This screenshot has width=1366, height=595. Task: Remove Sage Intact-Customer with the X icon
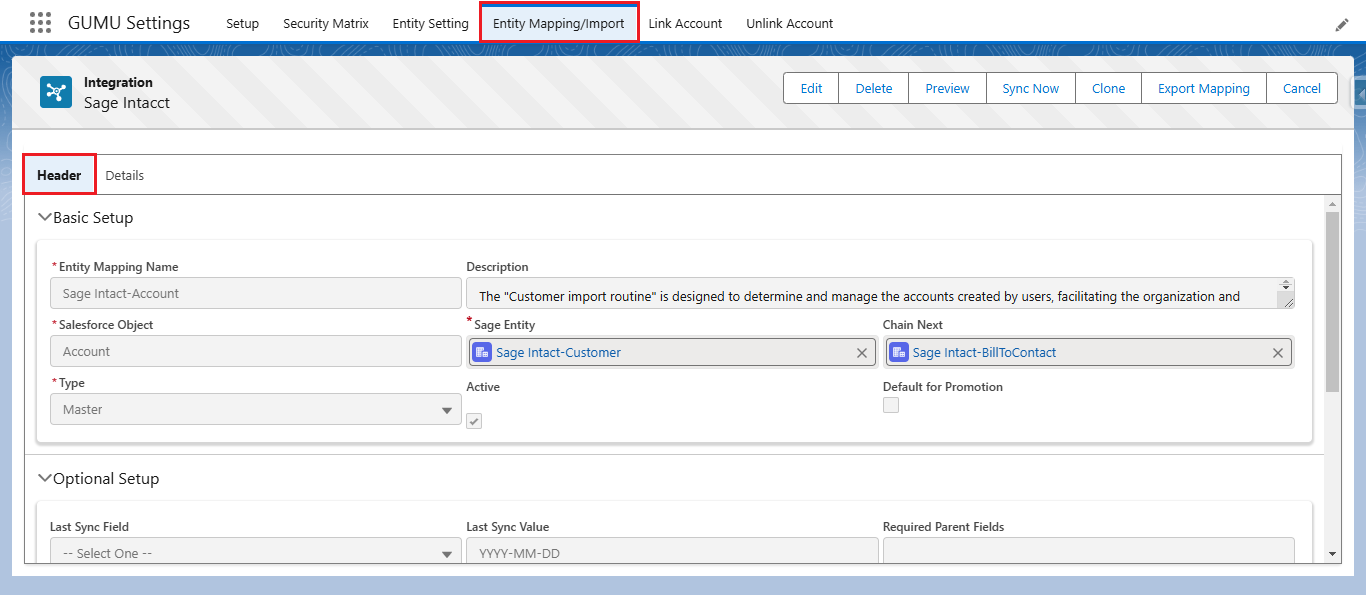tap(862, 353)
